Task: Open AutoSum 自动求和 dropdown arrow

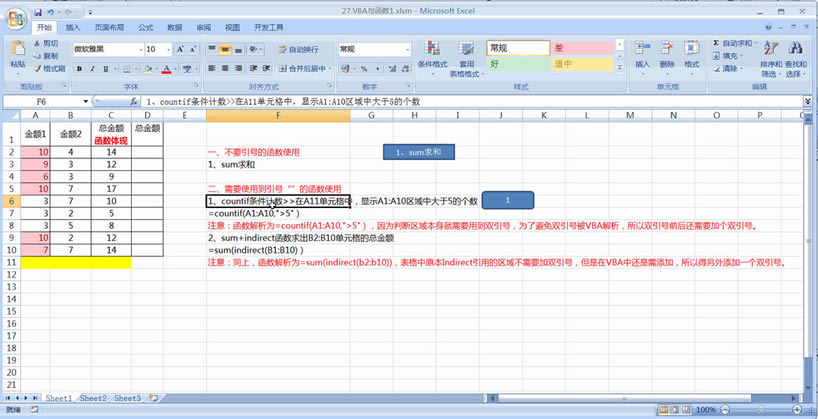Action: tap(754, 43)
